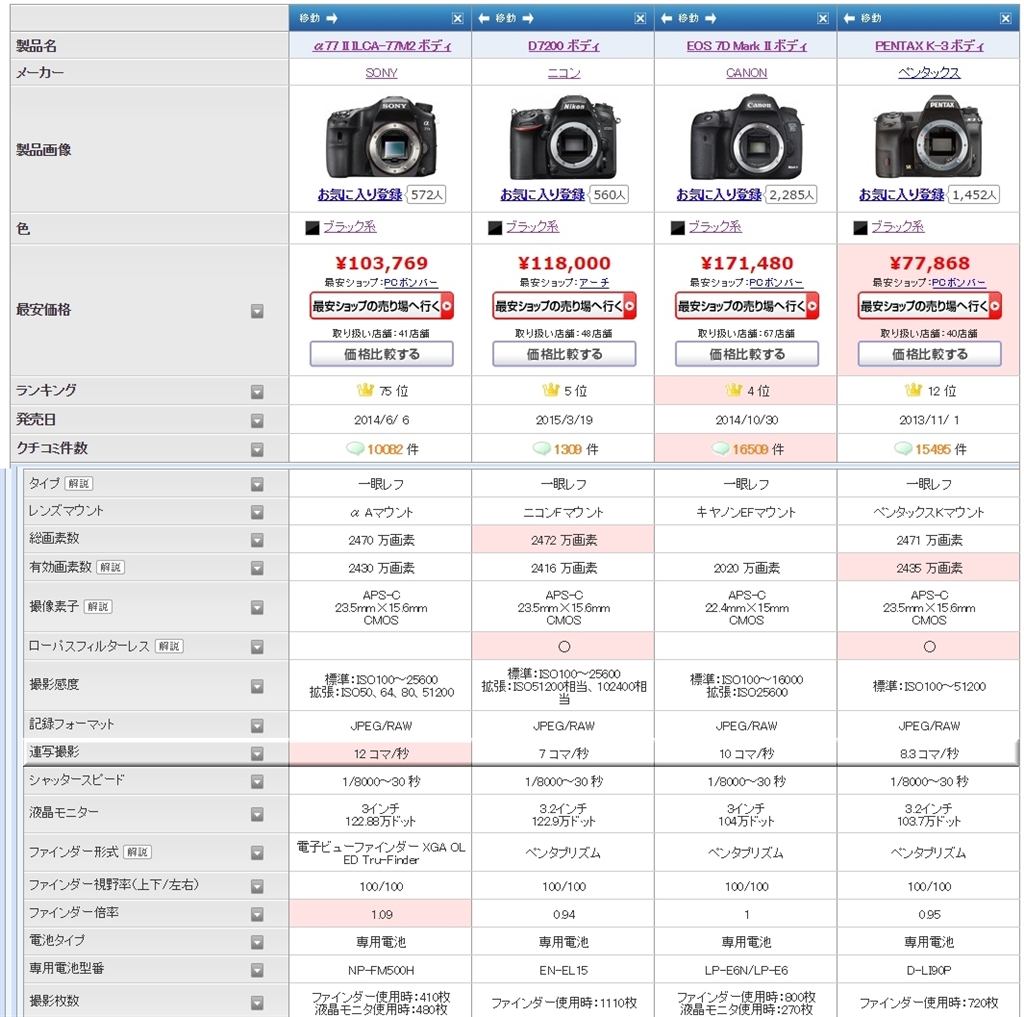Click 価格比較する under PENTAX K-3
Screen dimensions: 1024x1017
[x=929, y=354]
